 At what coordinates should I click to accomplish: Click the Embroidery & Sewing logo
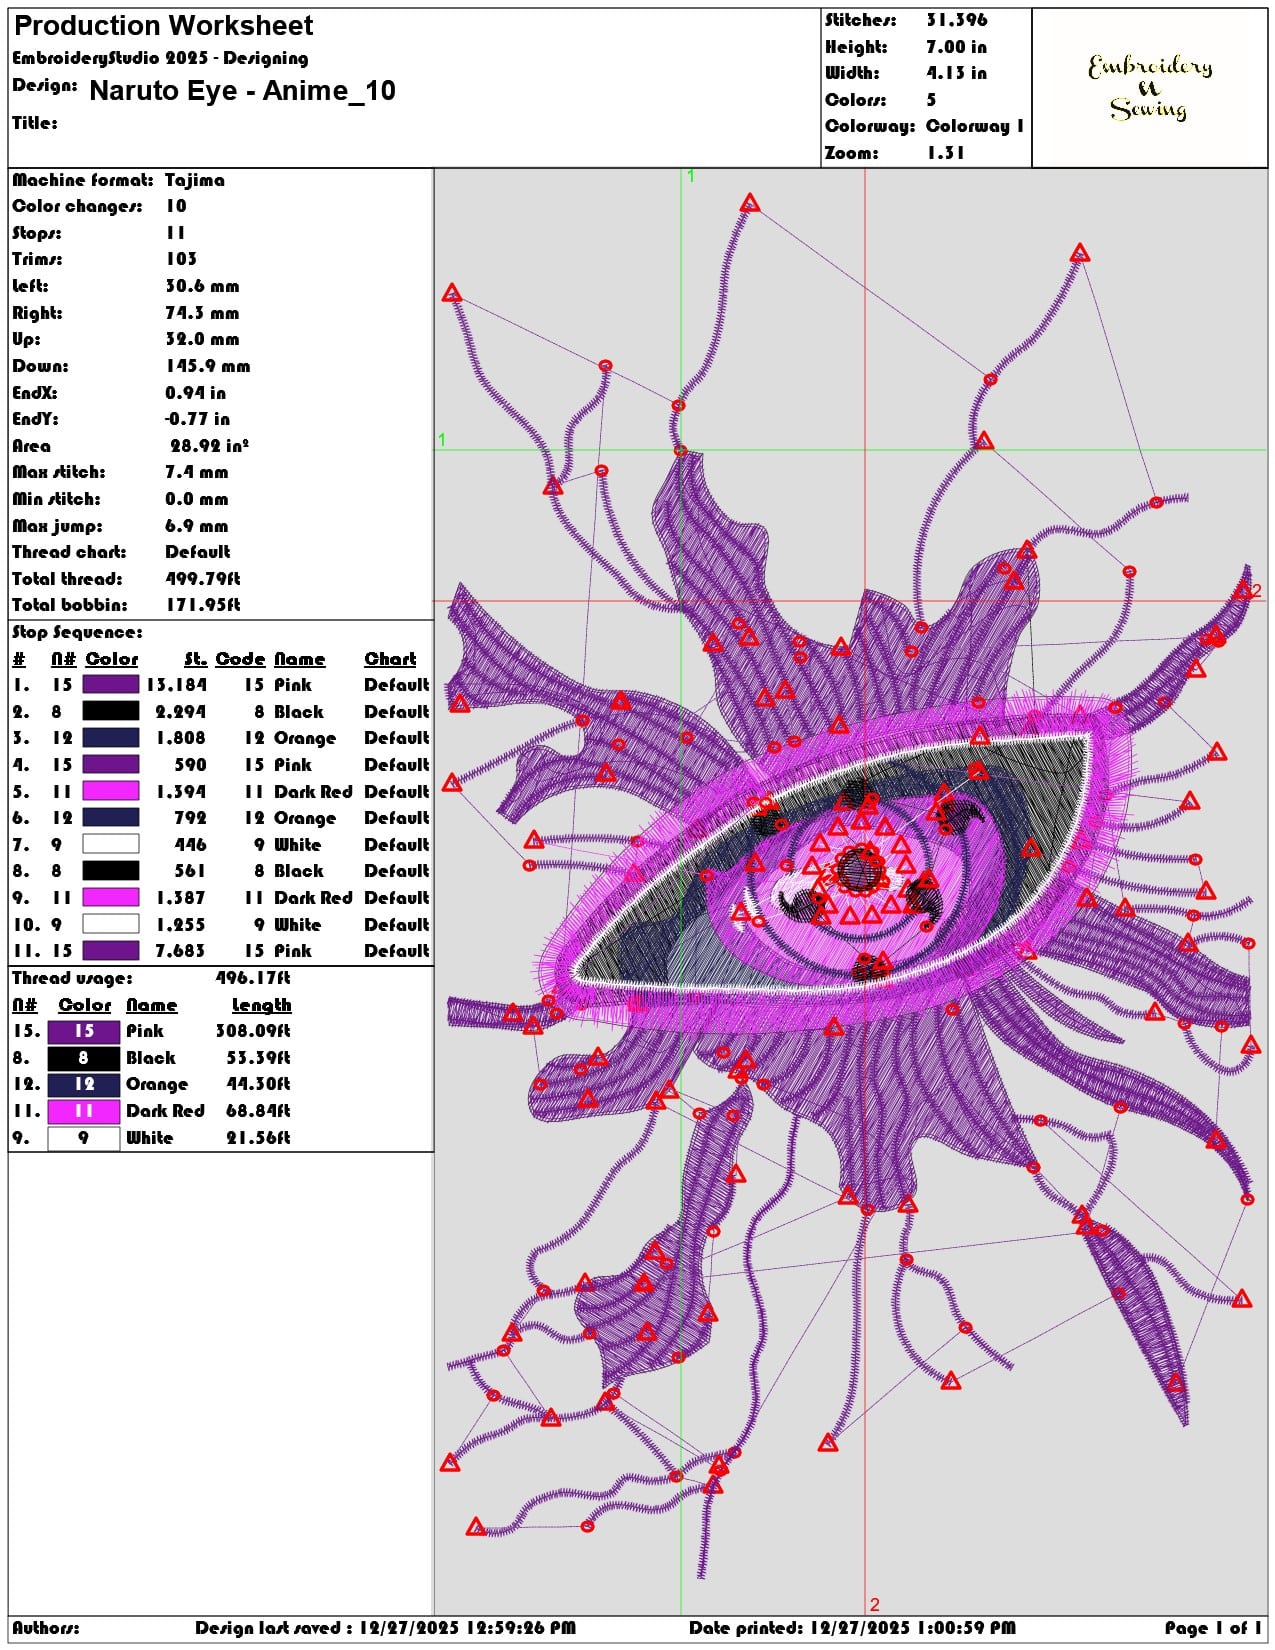point(1149,88)
